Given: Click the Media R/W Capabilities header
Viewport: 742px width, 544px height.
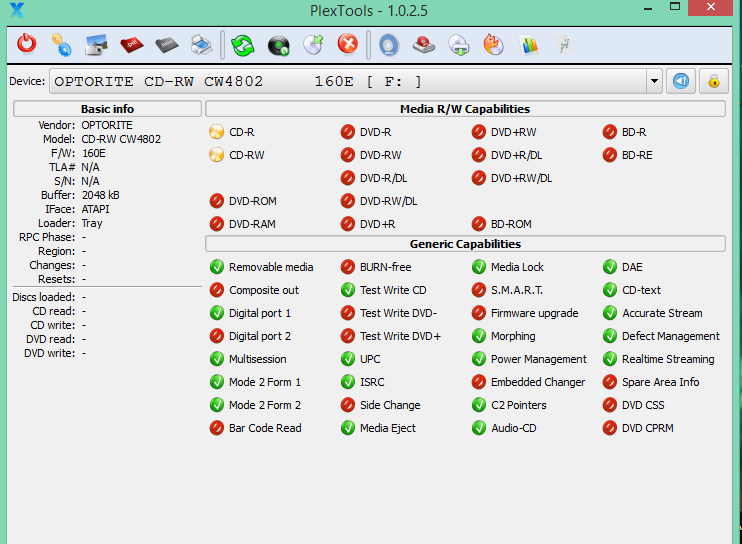Looking at the screenshot, I should click(465, 109).
